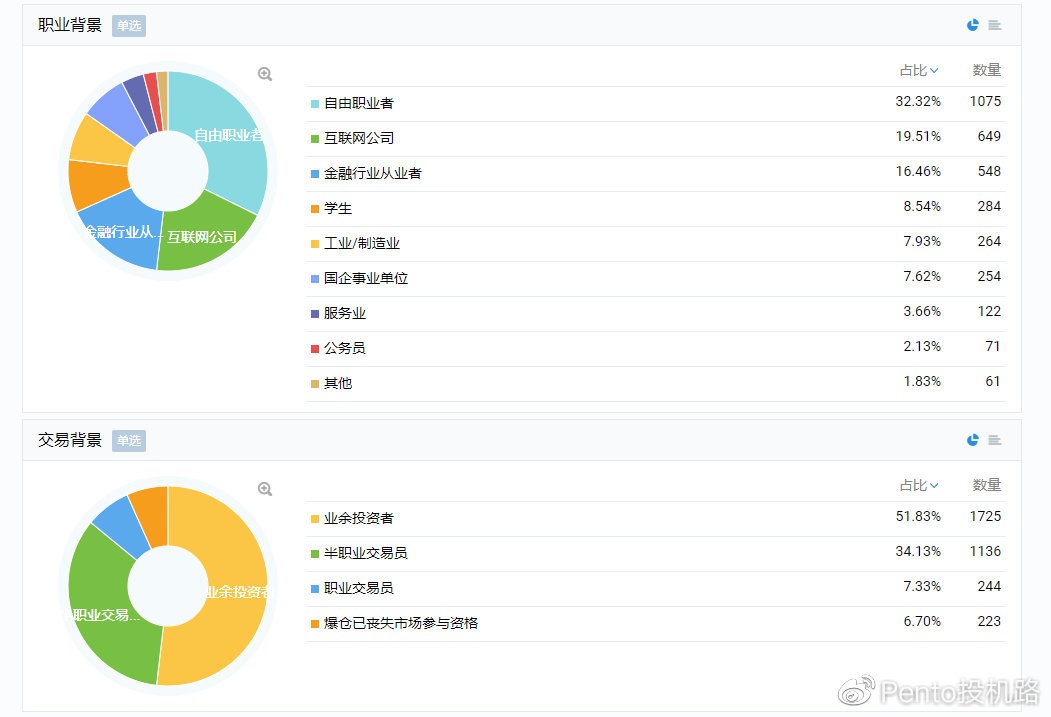Select the 自由职业者 legend color square

315,103
